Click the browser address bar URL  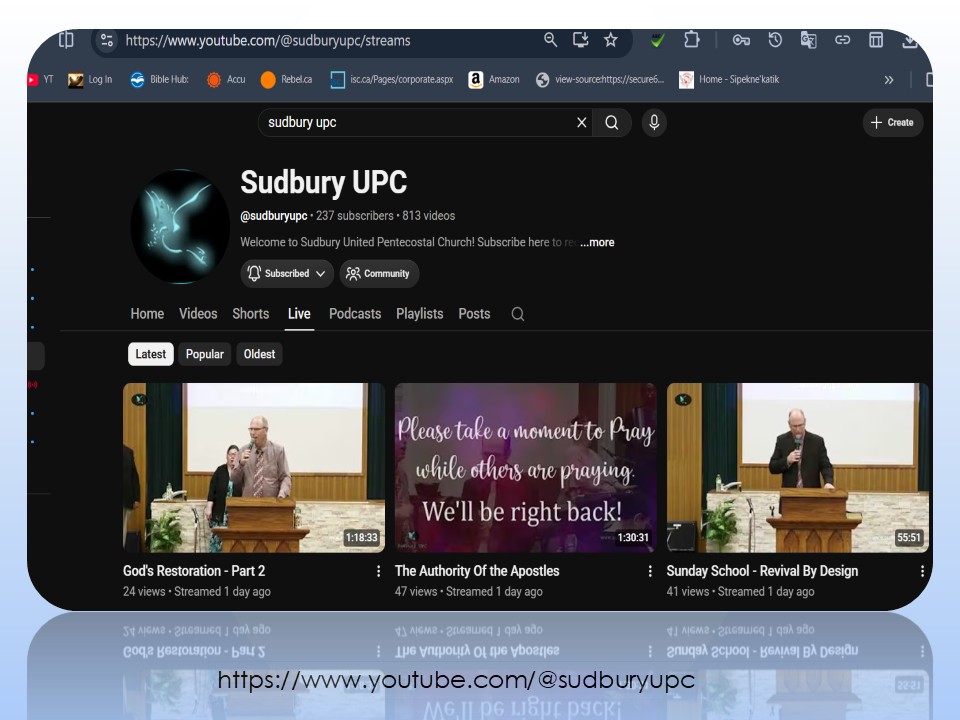coord(268,41)
